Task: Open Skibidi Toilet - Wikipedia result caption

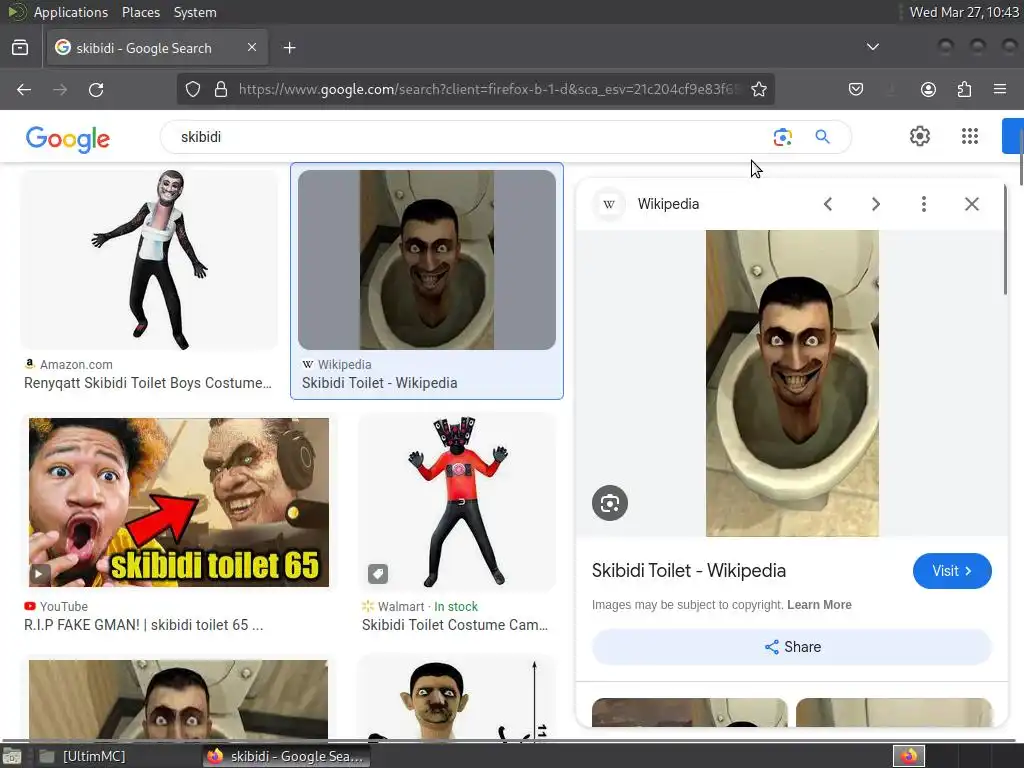Action: 379,383
